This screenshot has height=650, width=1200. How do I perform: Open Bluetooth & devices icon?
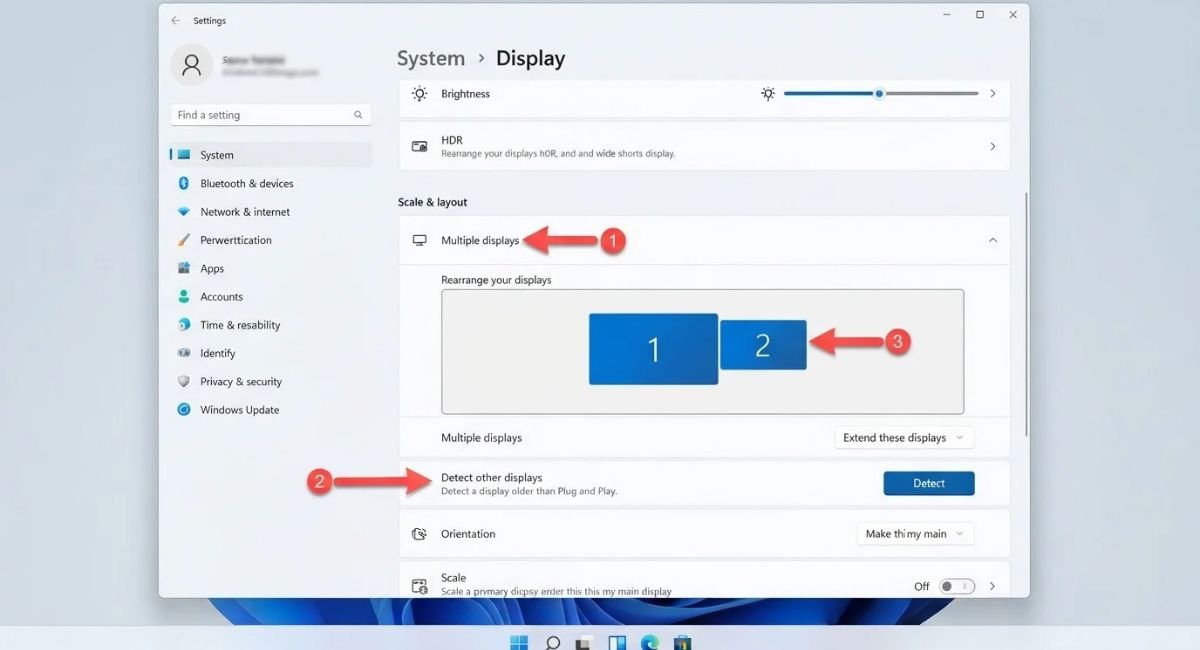(184, 183)
